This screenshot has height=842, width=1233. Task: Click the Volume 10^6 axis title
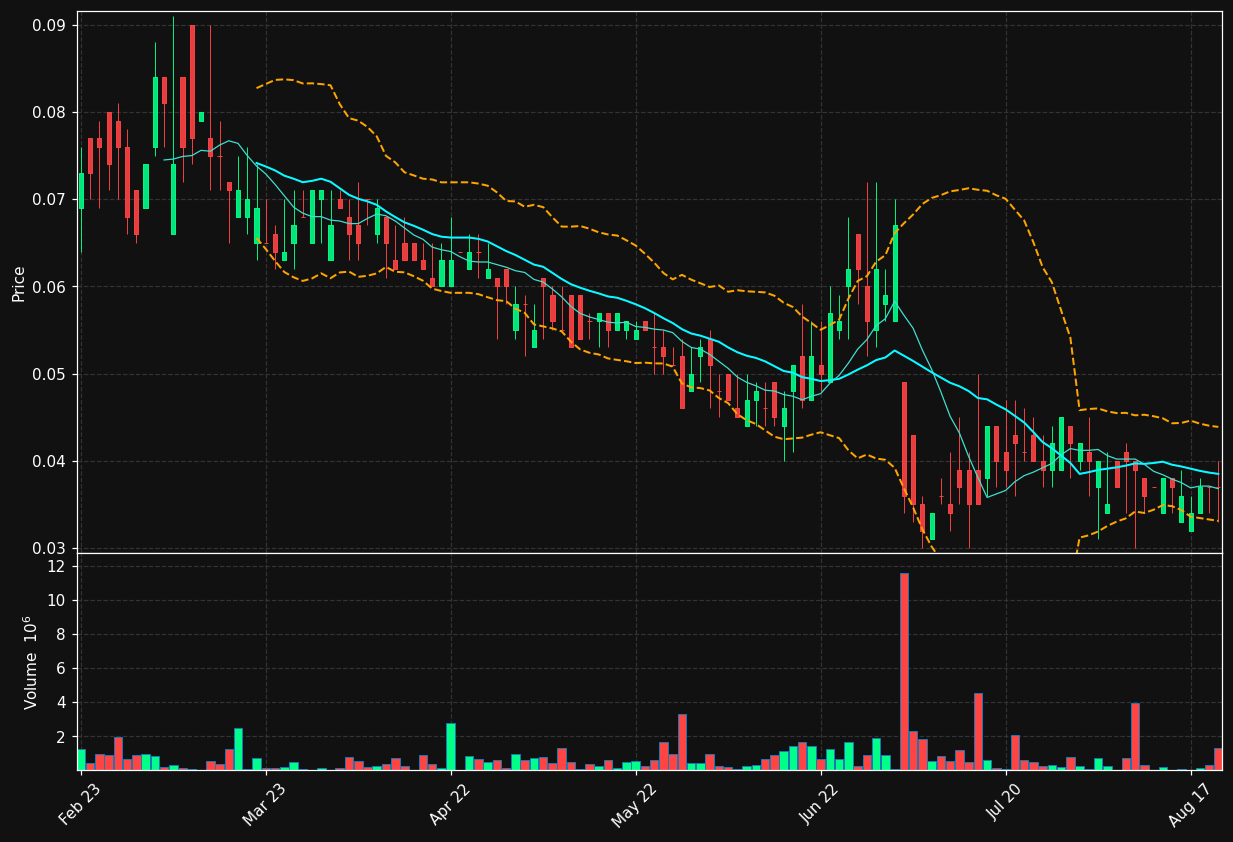click(31, 662)
